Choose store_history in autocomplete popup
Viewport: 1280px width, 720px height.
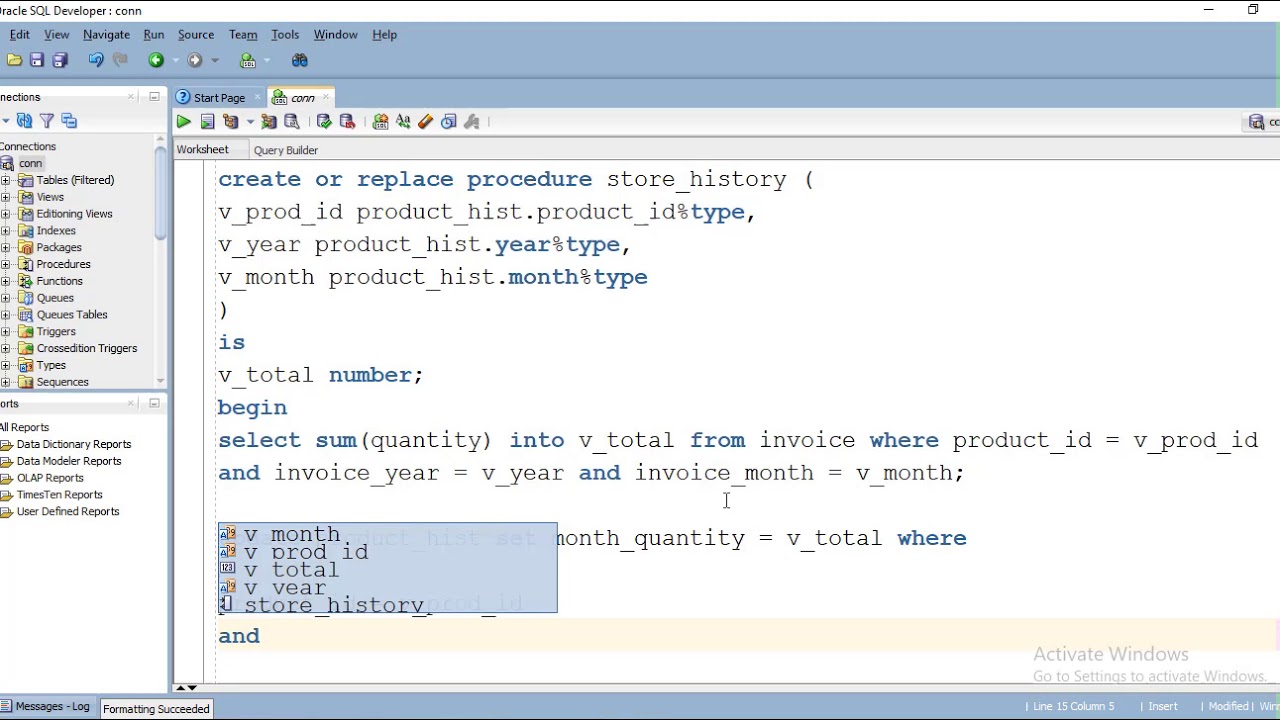388,605
